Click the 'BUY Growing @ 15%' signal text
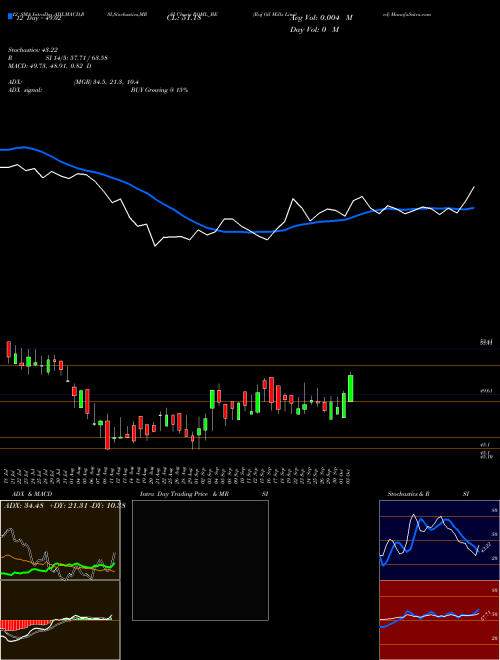Viewport: 500px width, 660px height. [x=159, y=90]
